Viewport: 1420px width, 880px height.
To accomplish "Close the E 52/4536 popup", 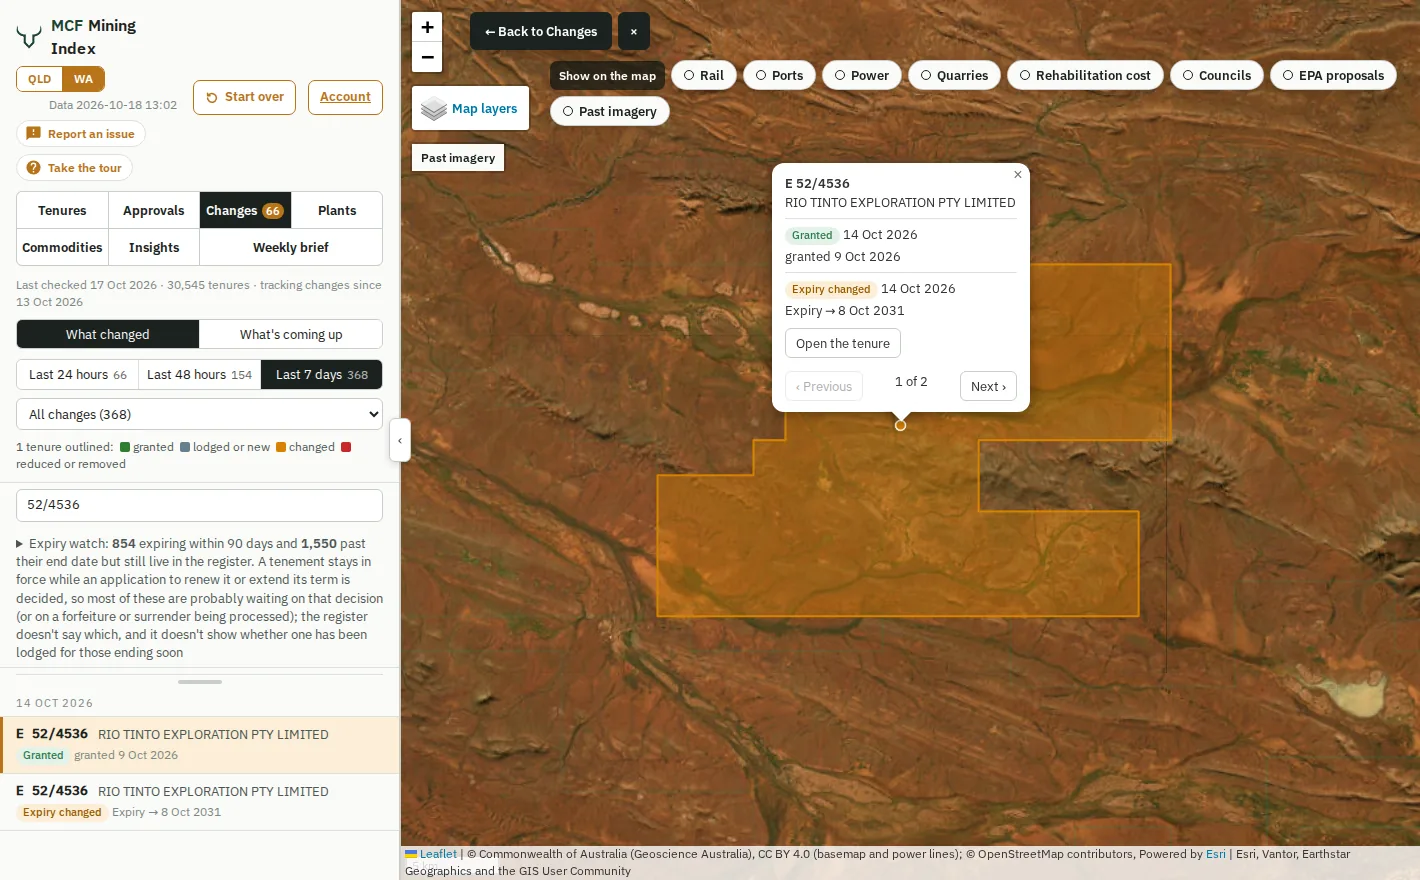I will 1018,175.
